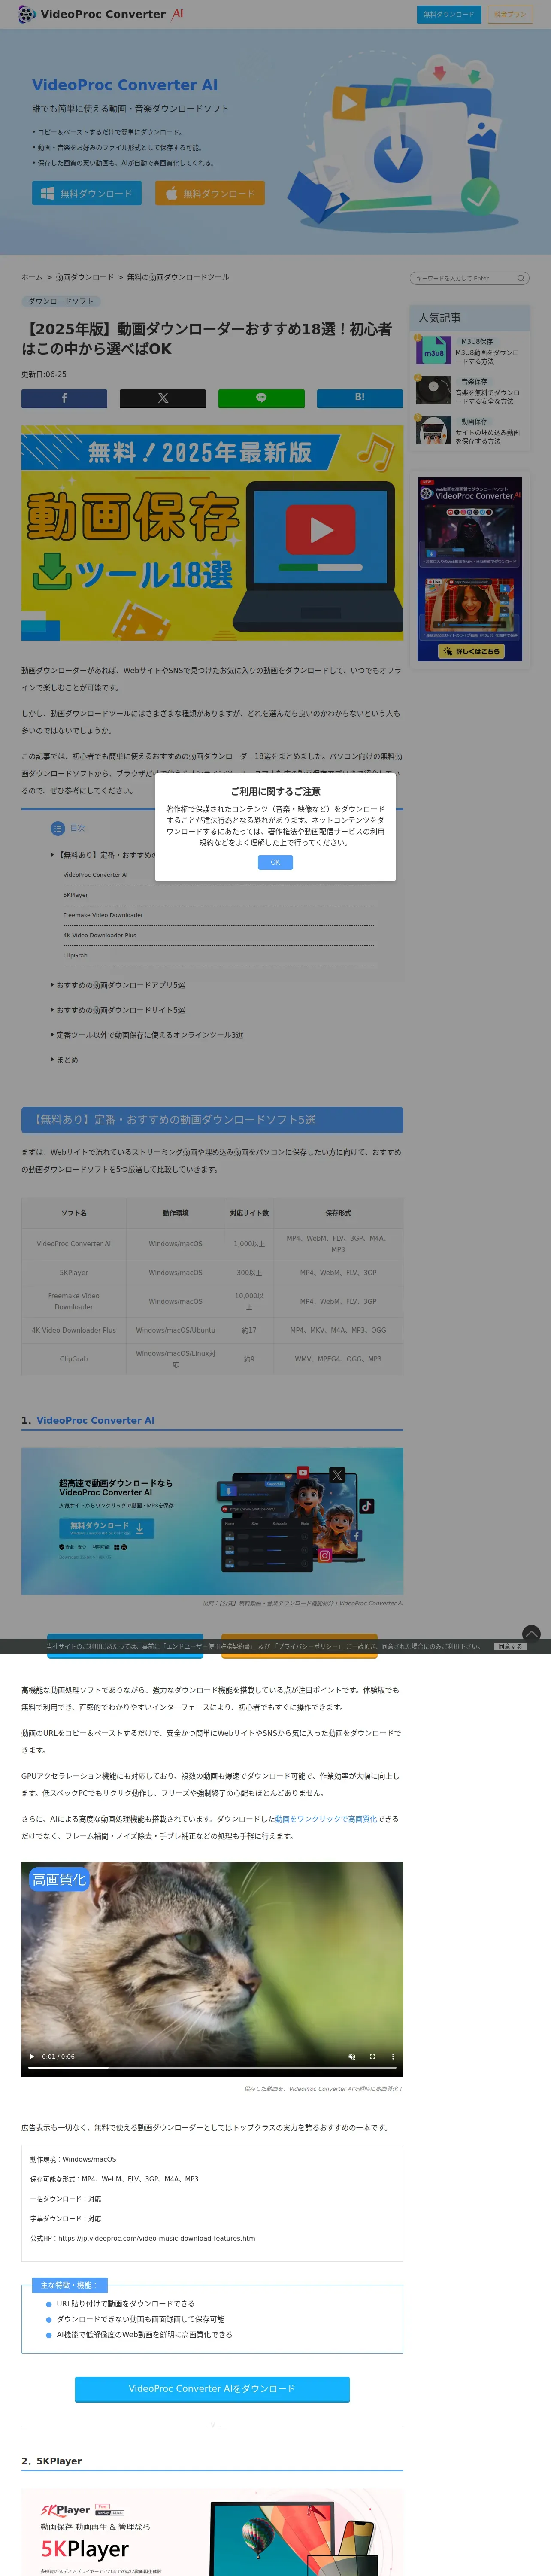551x2576 pixels.
Task: Click the 無料ダウンロード button in the header
Action: click(448, 14)
